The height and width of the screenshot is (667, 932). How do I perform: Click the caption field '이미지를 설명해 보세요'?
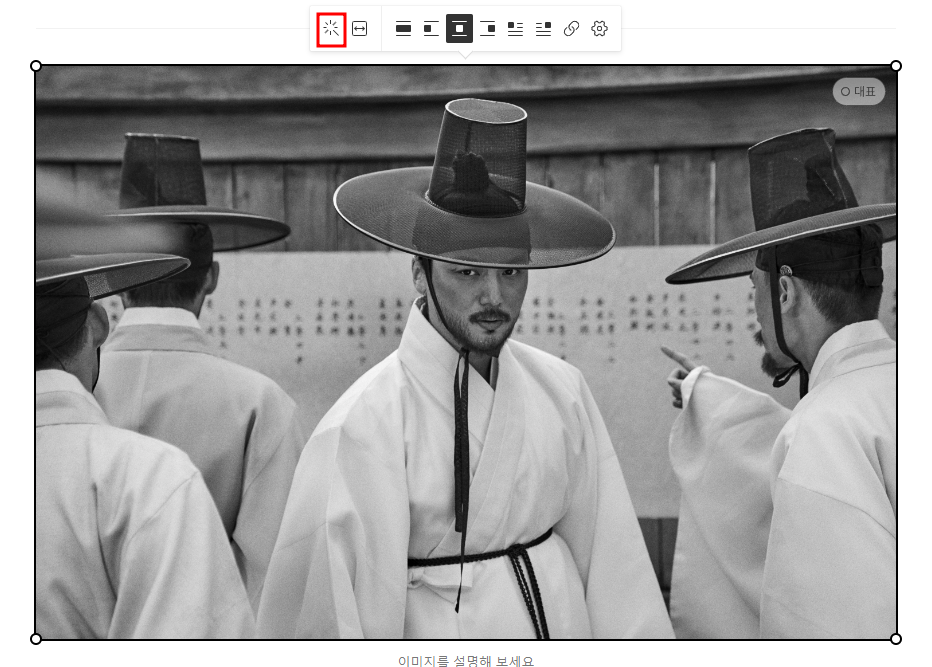point(466,660)
